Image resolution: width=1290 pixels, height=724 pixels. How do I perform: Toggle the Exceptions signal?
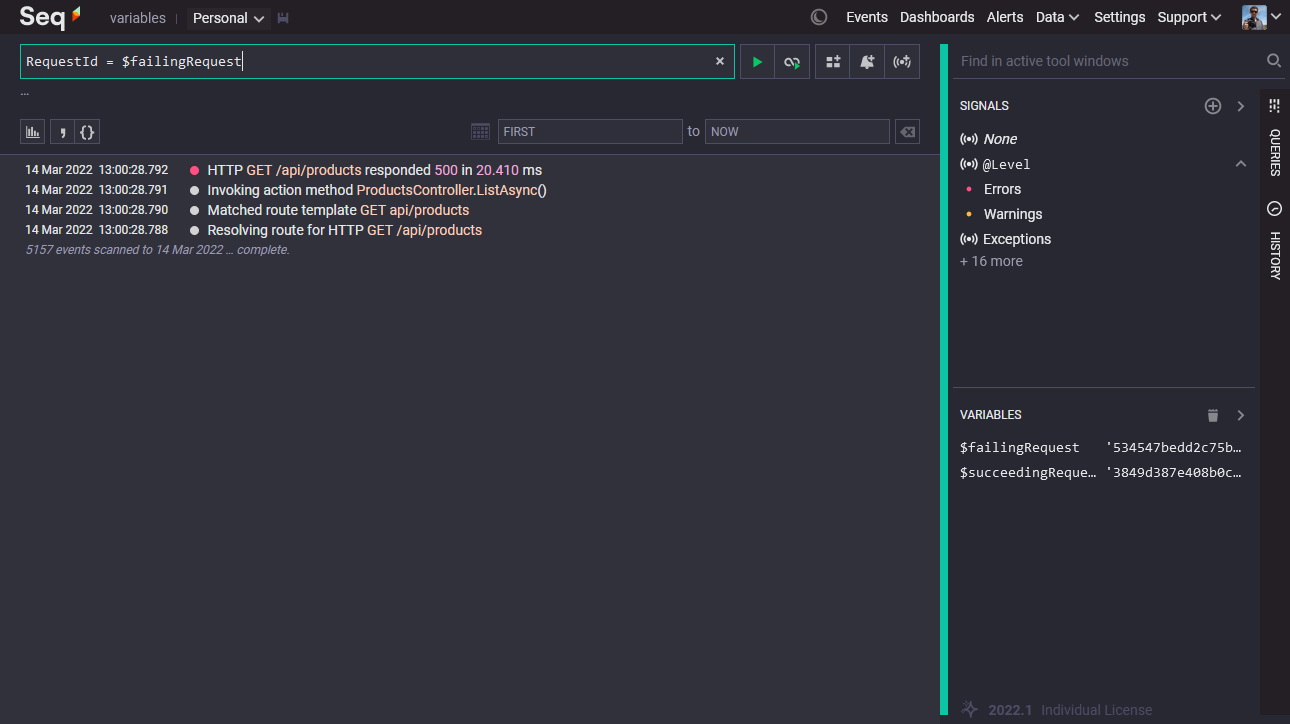click(x=1017, y=239)
